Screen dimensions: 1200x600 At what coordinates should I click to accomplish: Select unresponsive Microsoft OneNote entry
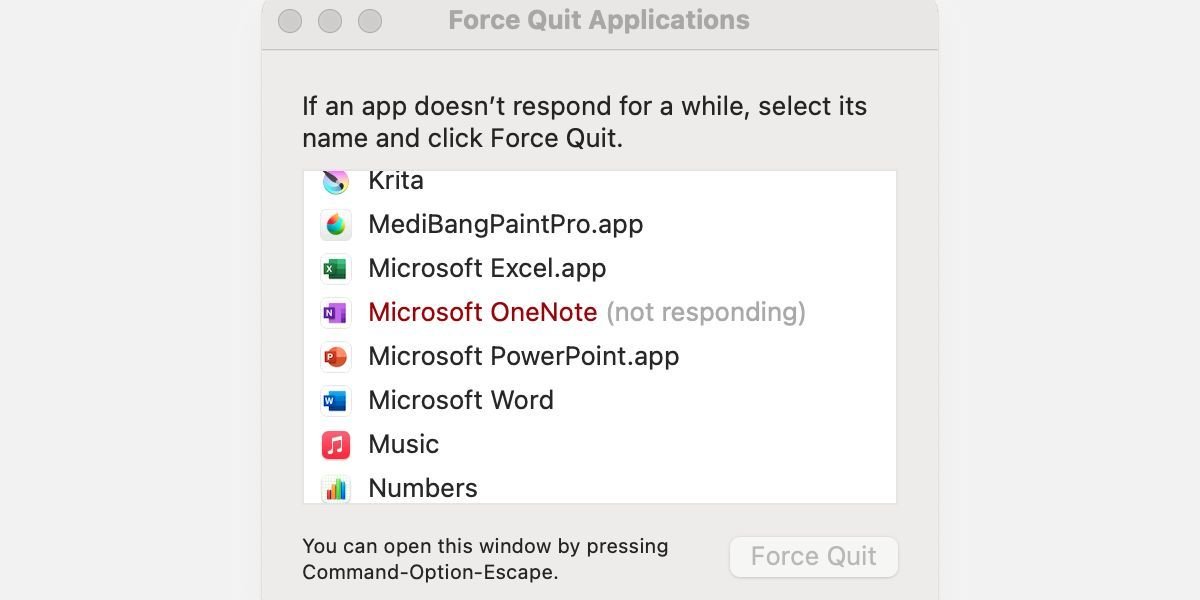pos(482,313)
